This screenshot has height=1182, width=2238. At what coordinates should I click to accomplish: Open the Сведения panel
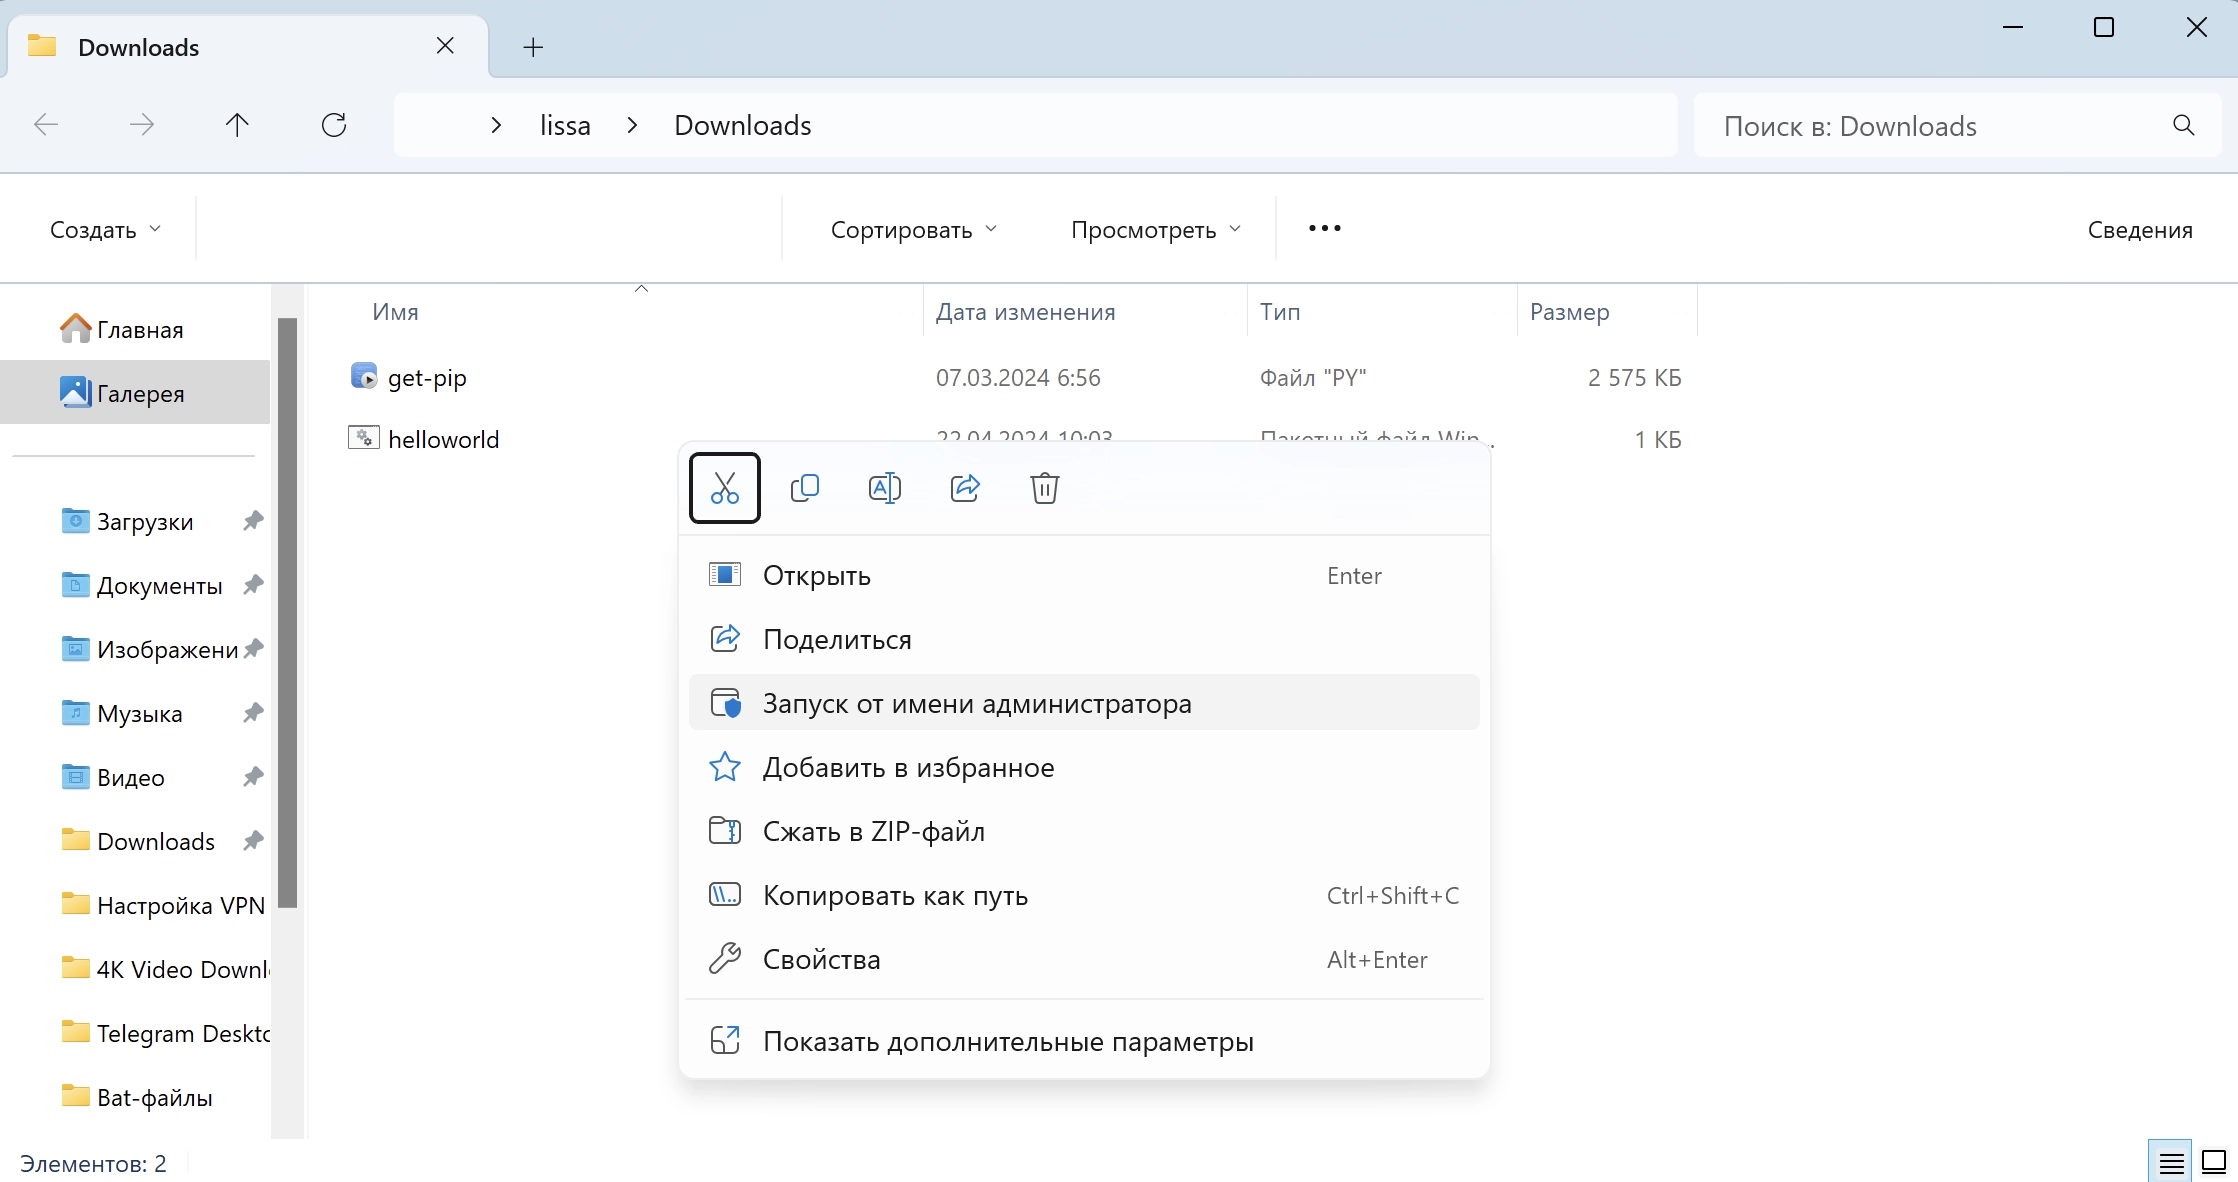[2139, 229]
